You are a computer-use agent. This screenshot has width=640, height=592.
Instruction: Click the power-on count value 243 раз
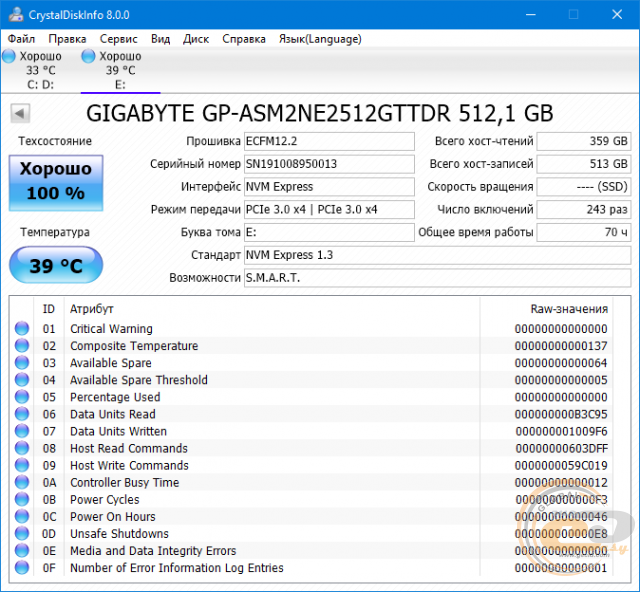[x=584, y=210]
